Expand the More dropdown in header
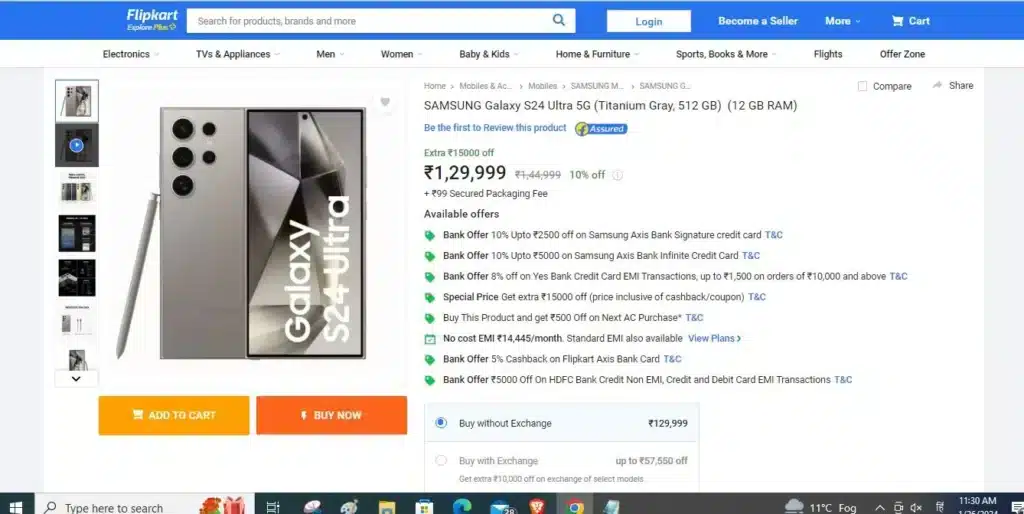This screenshot has height=514, width=1024. (x=842, y=21)
